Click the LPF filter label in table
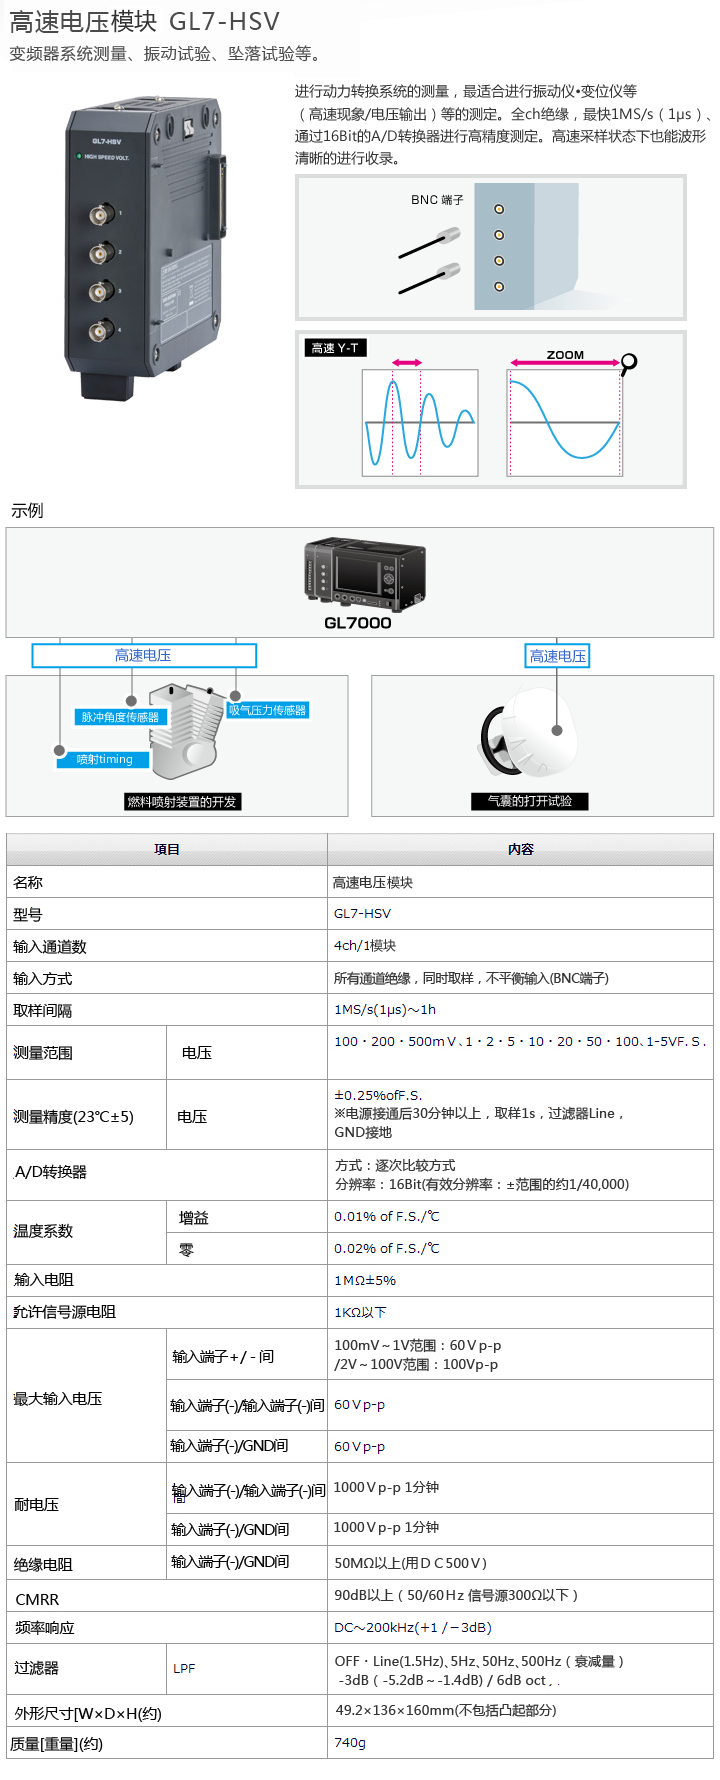 [184, 1668]
